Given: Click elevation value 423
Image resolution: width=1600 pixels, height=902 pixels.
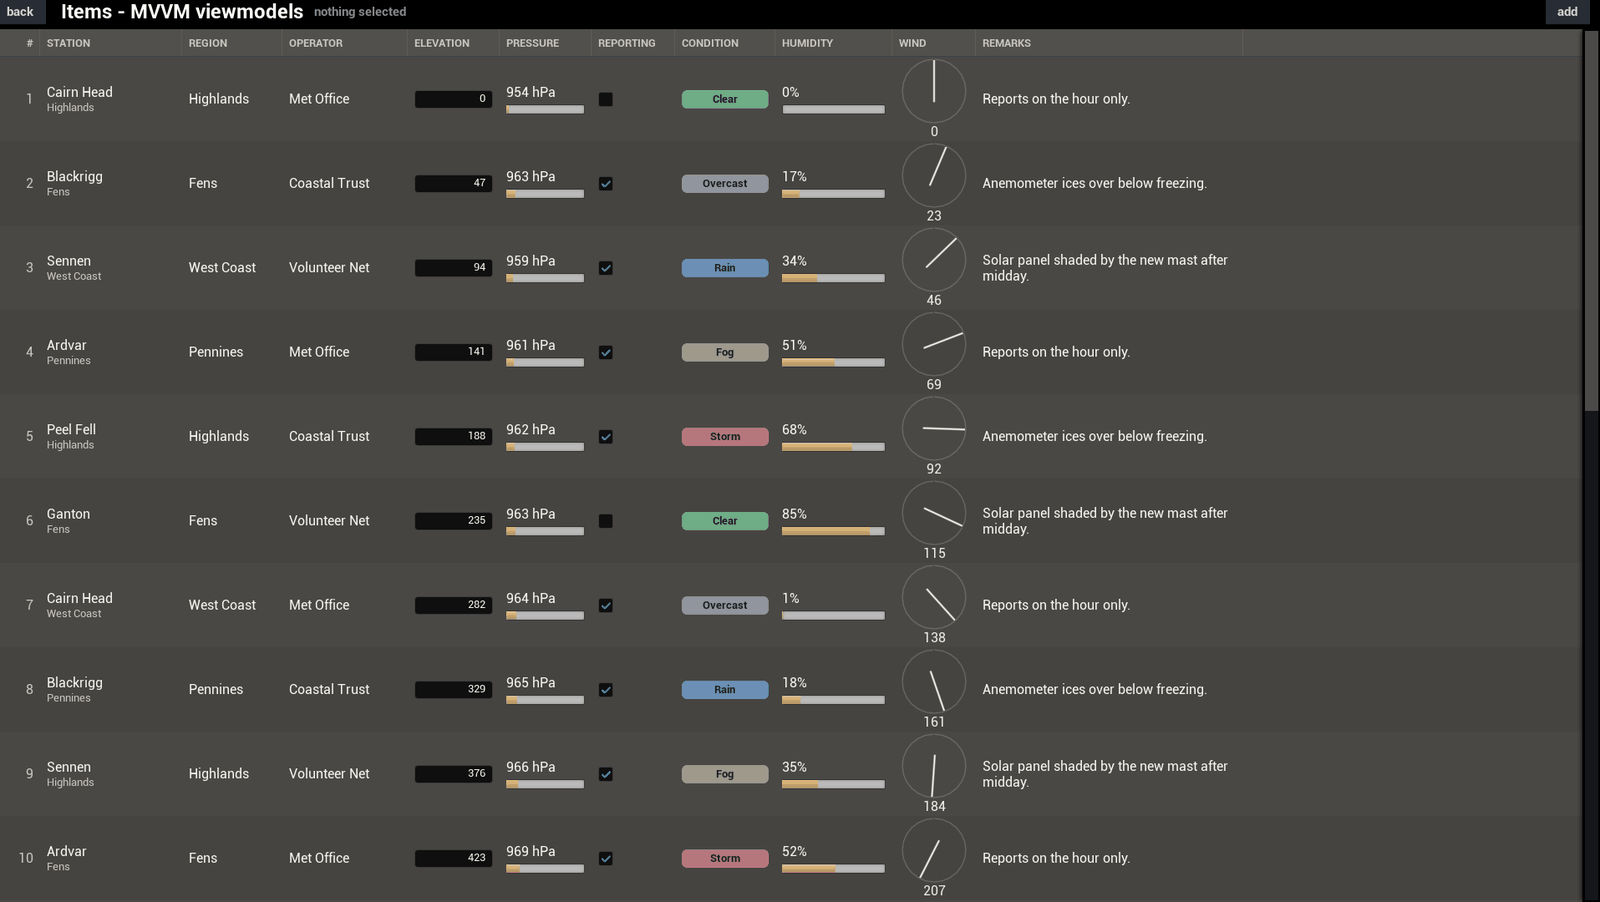Looking at the screenshot, I should 453,858.
